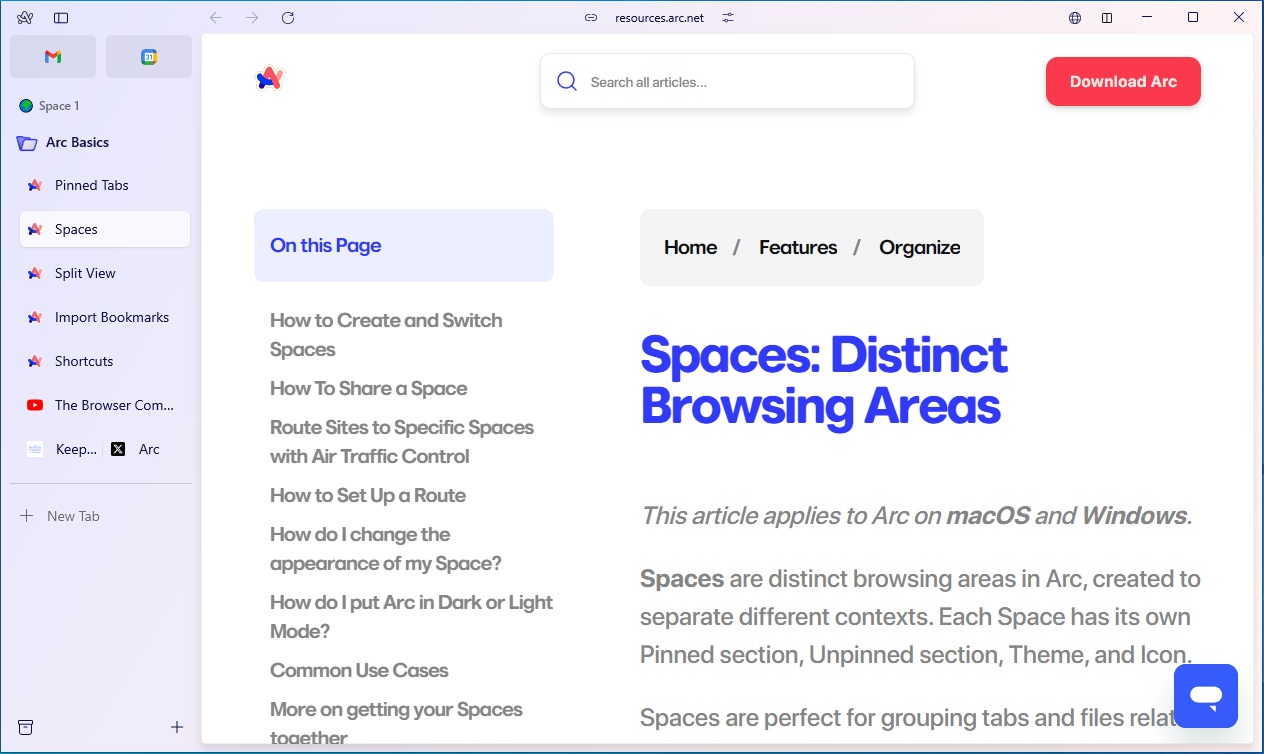Click the Download Arc button
Viewport: 1264px width, 754px height.
1123,82
